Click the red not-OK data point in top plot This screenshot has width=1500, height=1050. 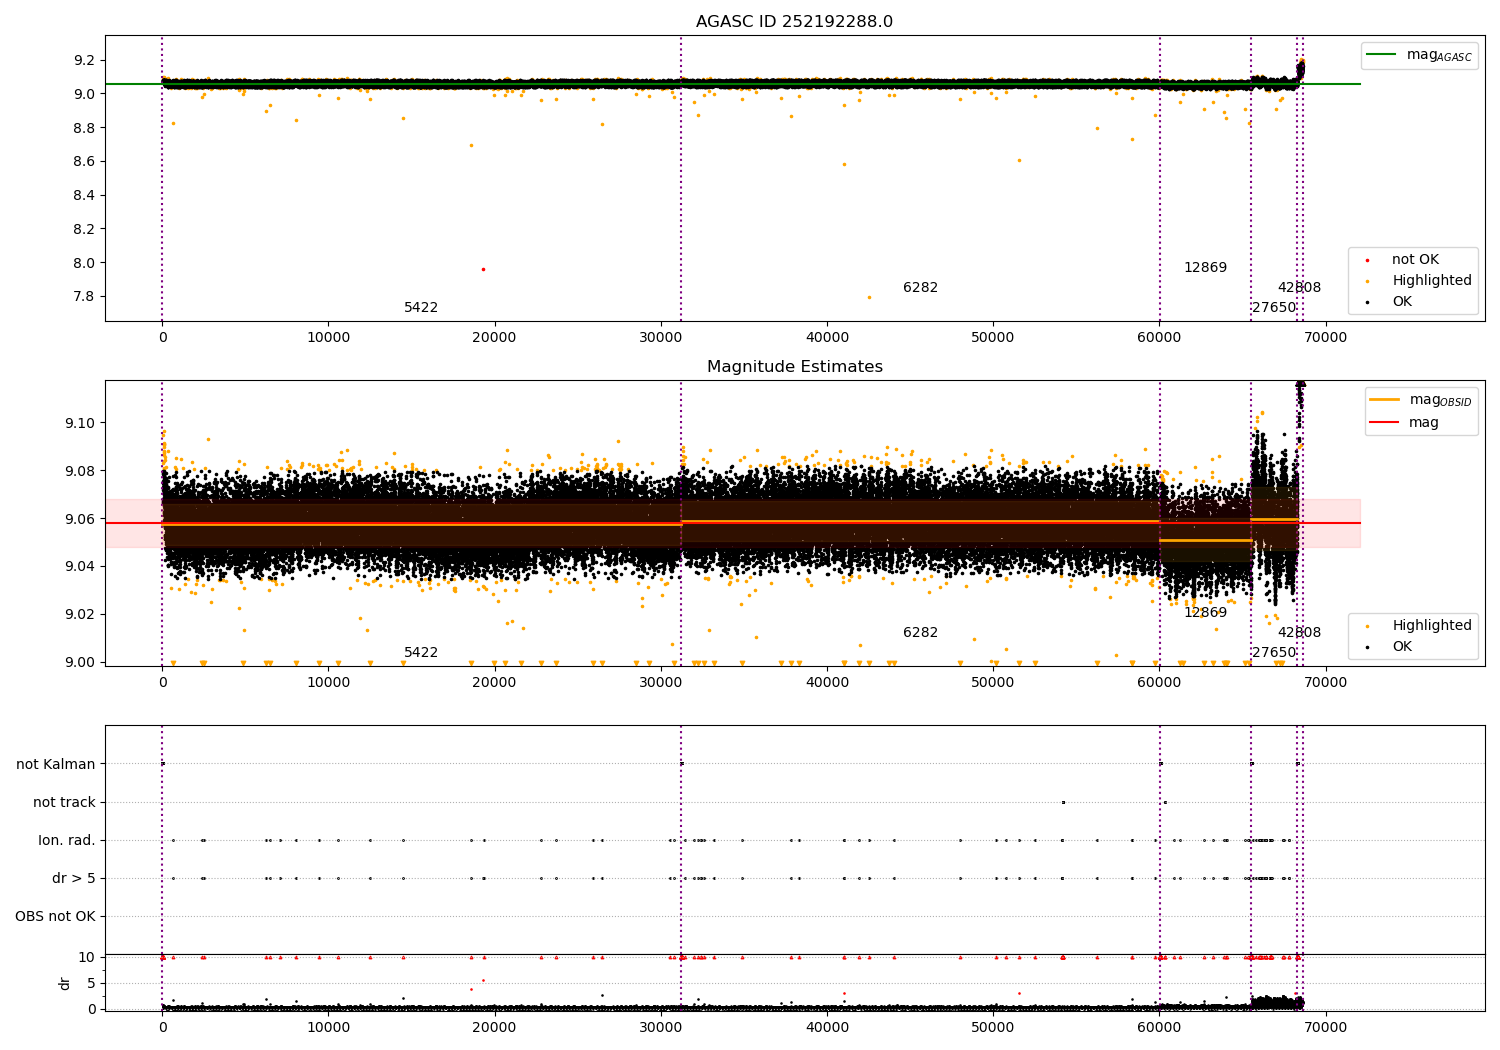tap(483, 269)
